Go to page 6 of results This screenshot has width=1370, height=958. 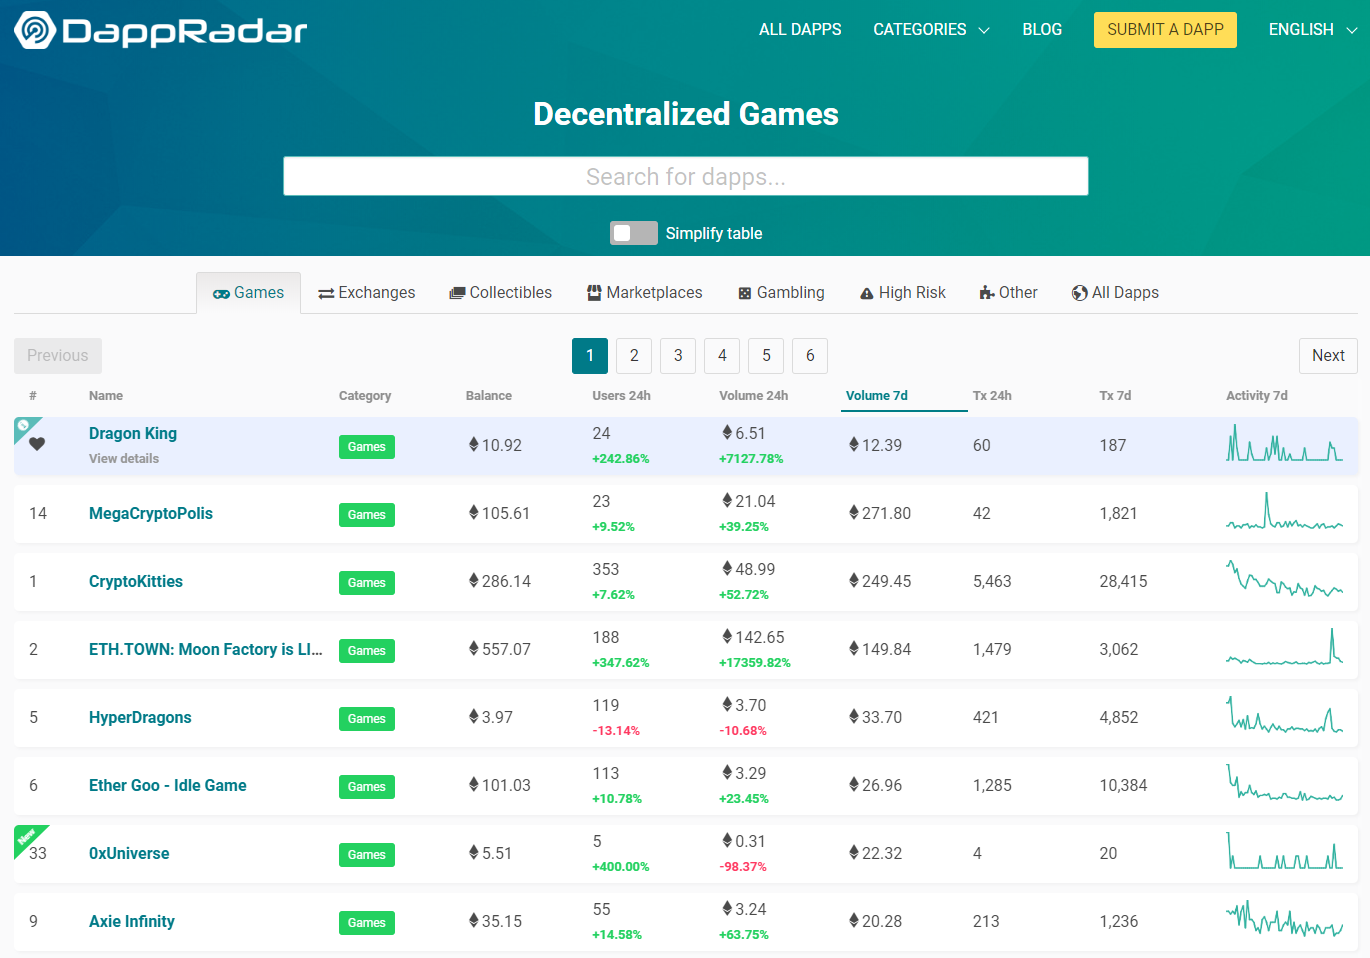(810, 356)
